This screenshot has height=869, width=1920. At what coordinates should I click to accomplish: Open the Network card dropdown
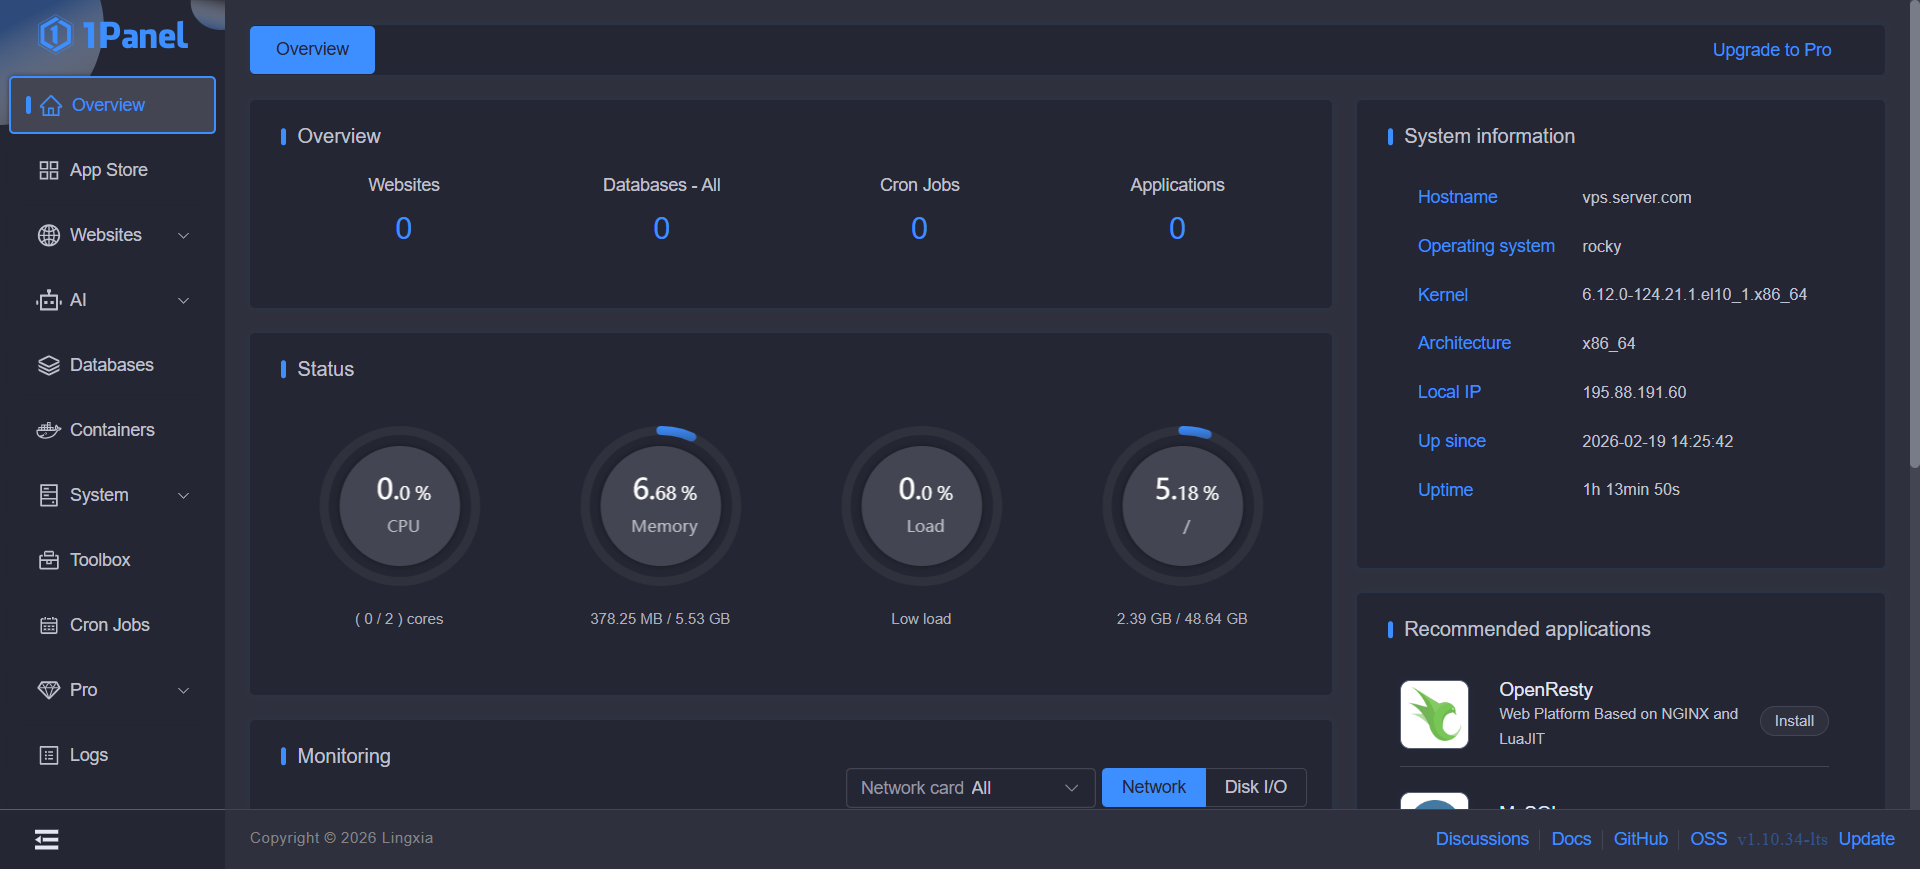pos(969,787)
